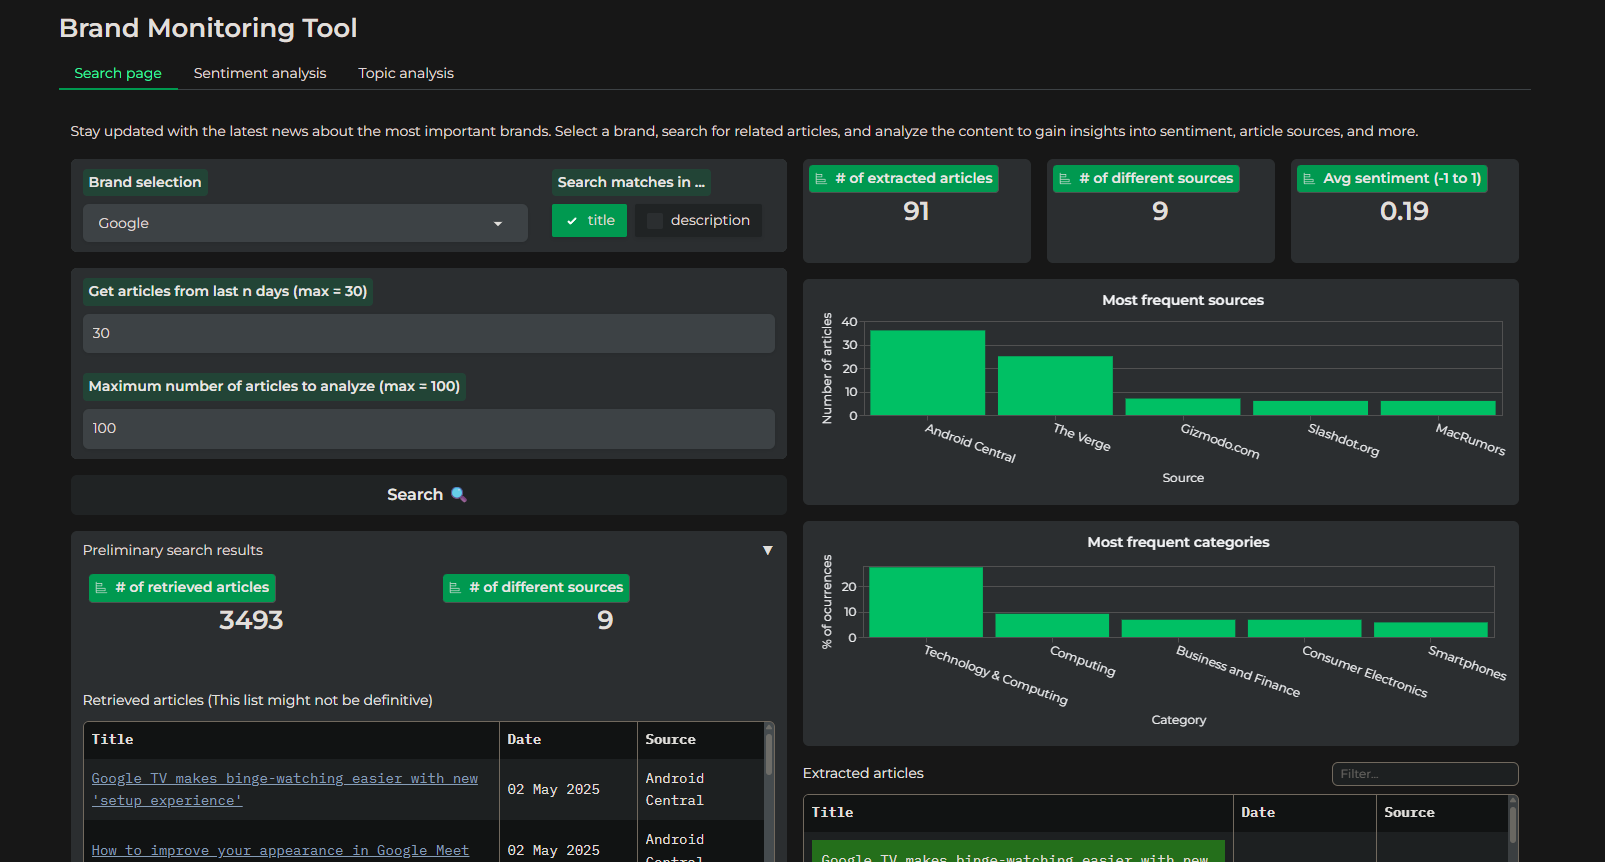Screen dimensions: 1605x862
Task: Open the improve your appearance in Google Meet link
Action: tap(280, 850)
